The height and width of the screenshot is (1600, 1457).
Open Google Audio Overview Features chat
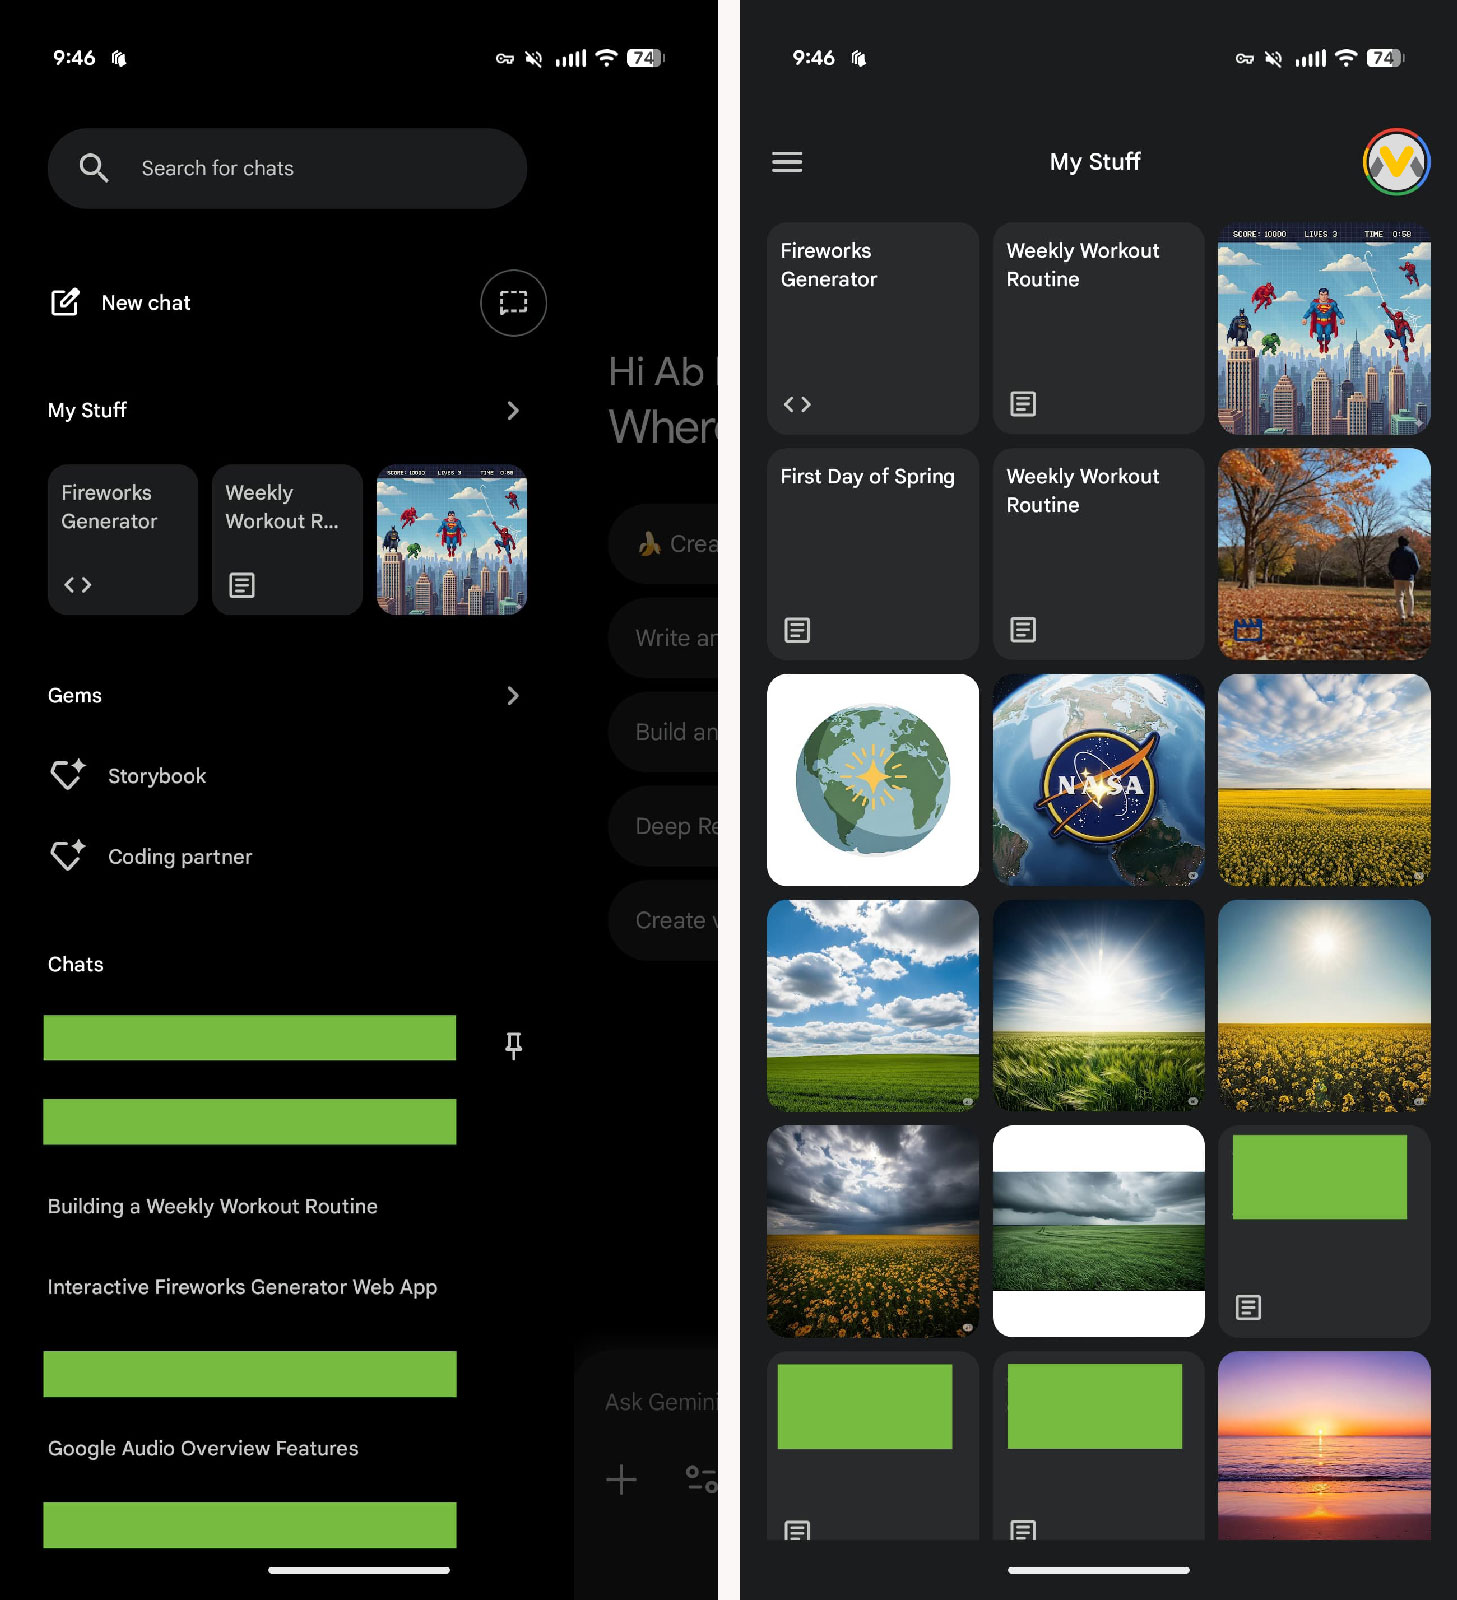pos(203,1449)
